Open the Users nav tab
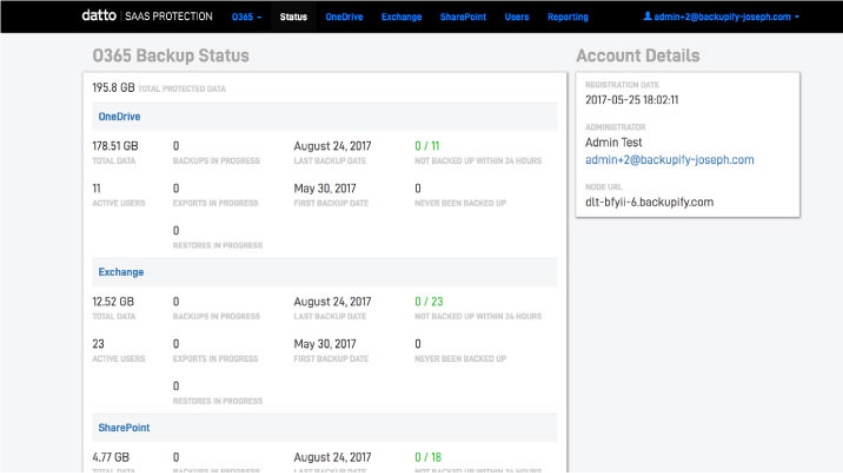This screenshot has width=843, height=473. (517, 17)
